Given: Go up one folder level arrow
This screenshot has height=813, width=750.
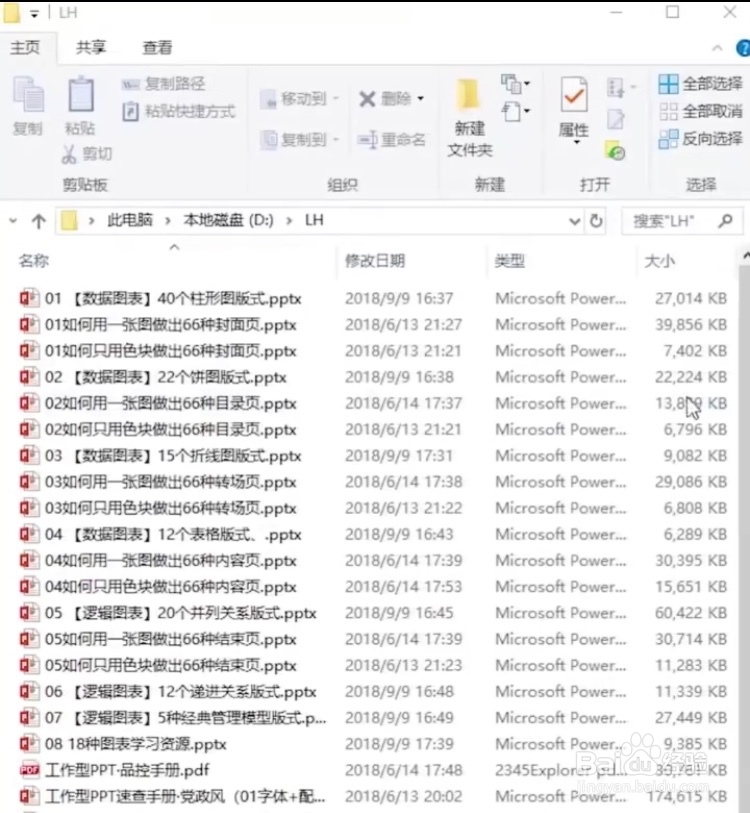Looking at the screenshot, I should pos(38,221).
